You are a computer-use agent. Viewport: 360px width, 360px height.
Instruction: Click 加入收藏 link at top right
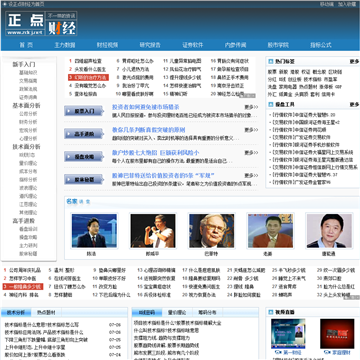(347, 4)
